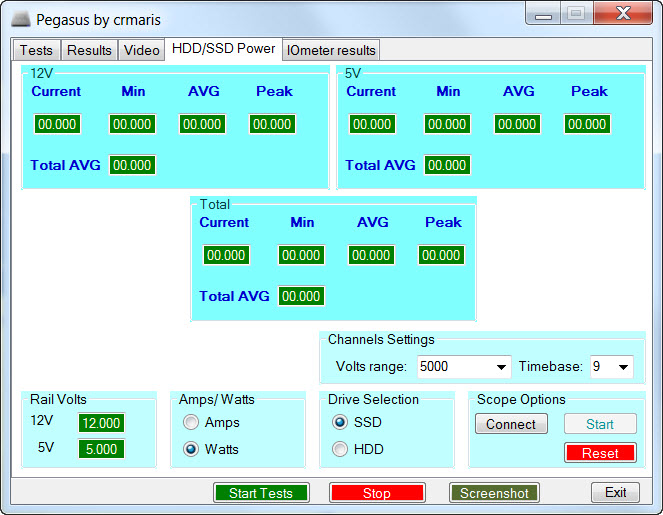Edit the 12V rail volts field
The image size is (663, 515).
coord(101,423)
